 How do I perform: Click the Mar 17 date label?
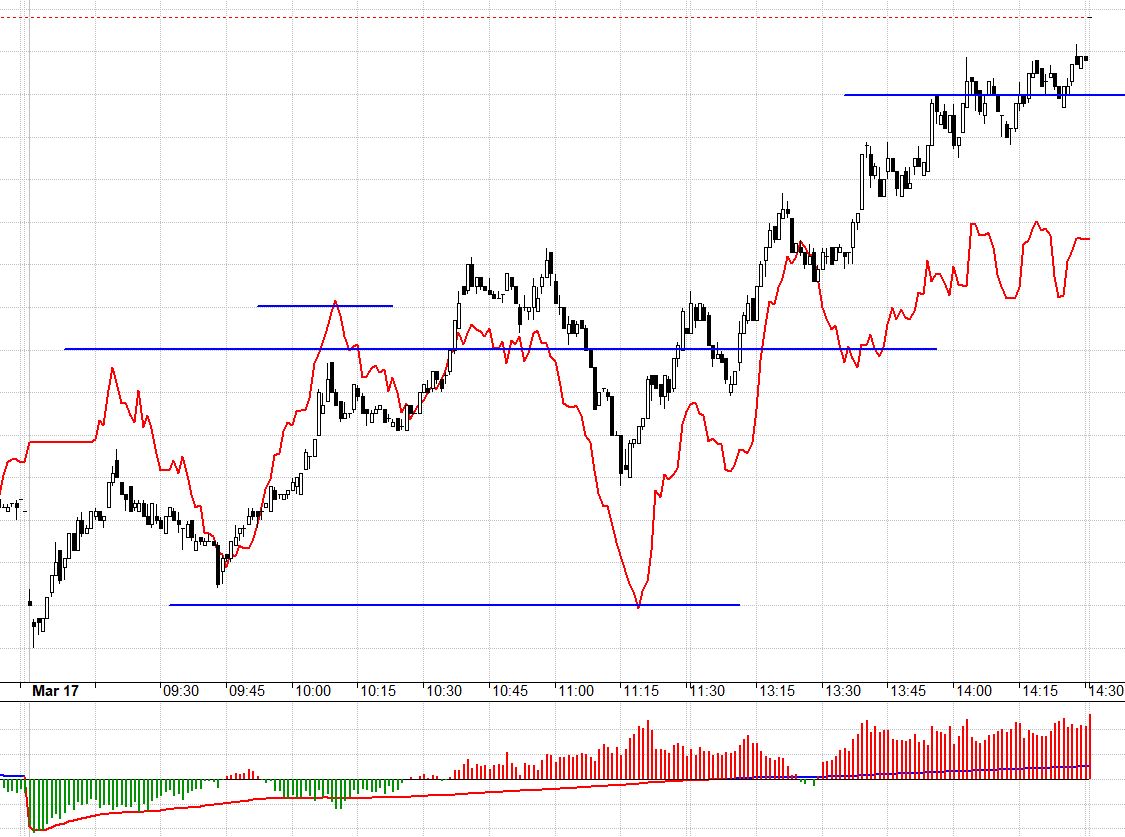(x=55, y=690)
